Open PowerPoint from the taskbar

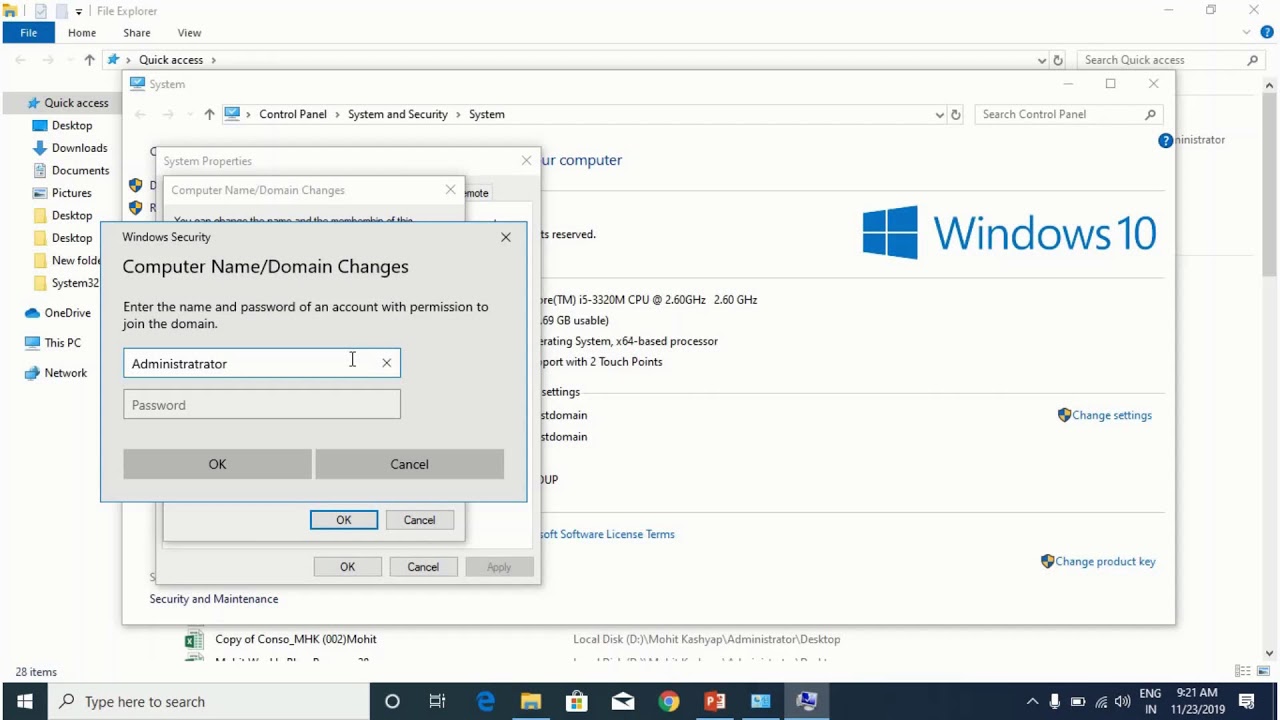tap(715, 701)
